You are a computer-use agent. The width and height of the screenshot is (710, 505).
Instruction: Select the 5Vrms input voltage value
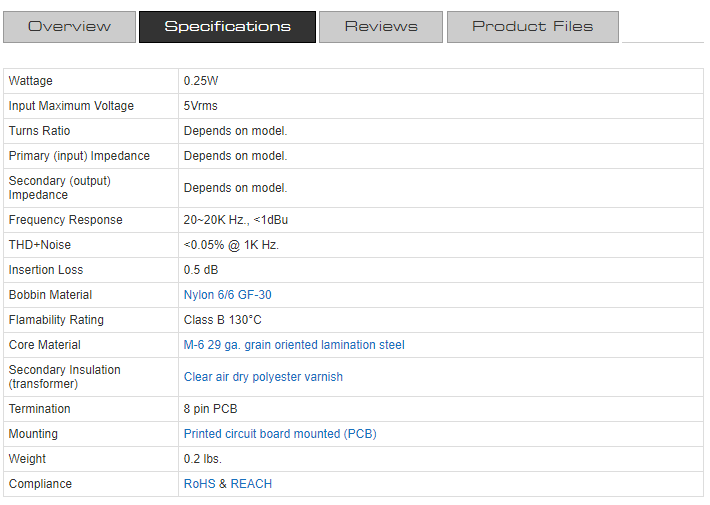pos(200,106)
